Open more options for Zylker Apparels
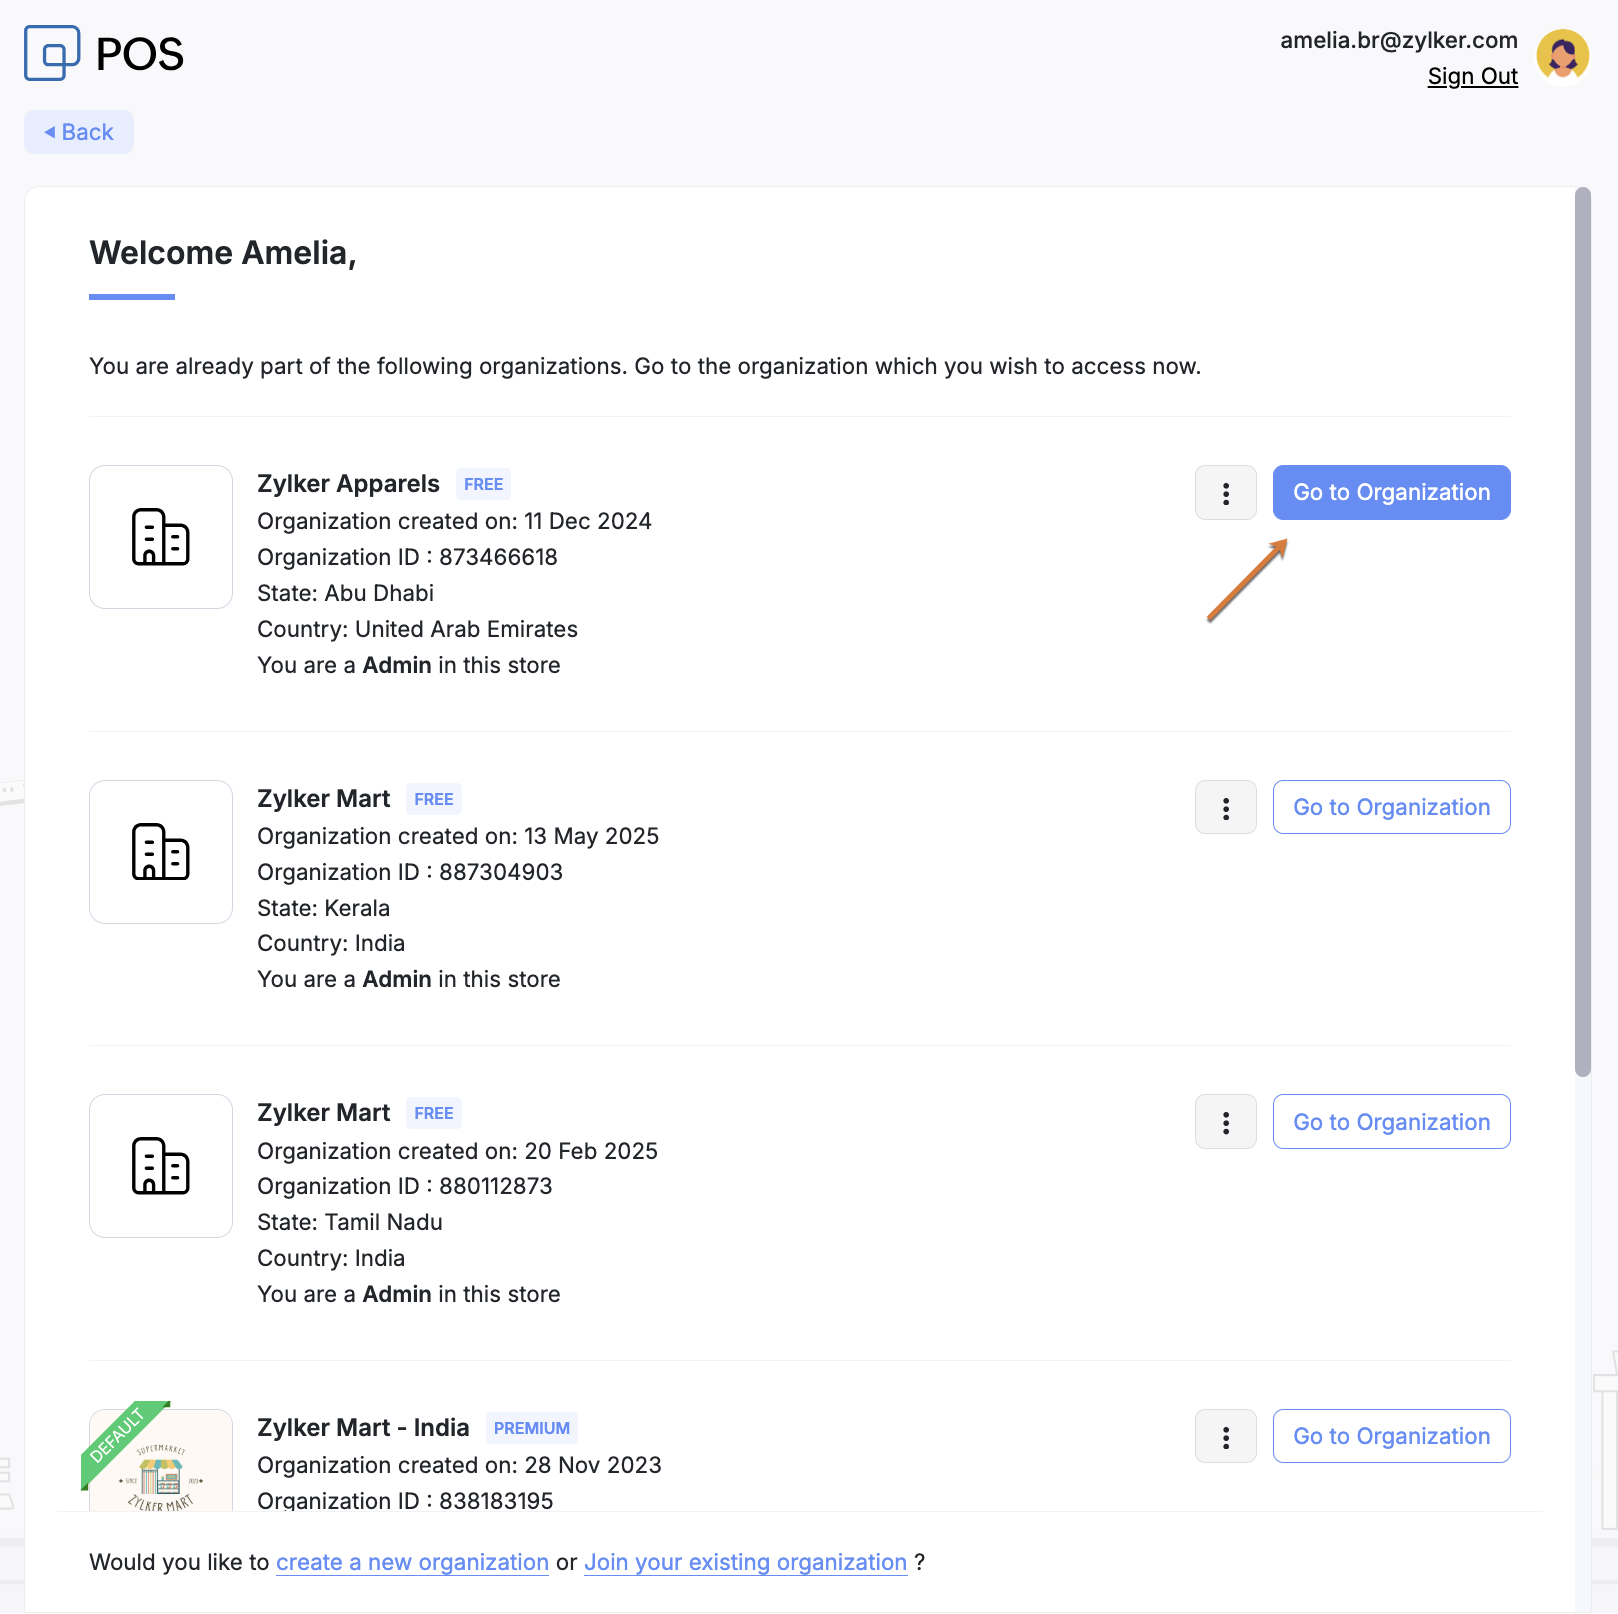The height and width of the screenshot is (1614, 1618). (1225, 493)
